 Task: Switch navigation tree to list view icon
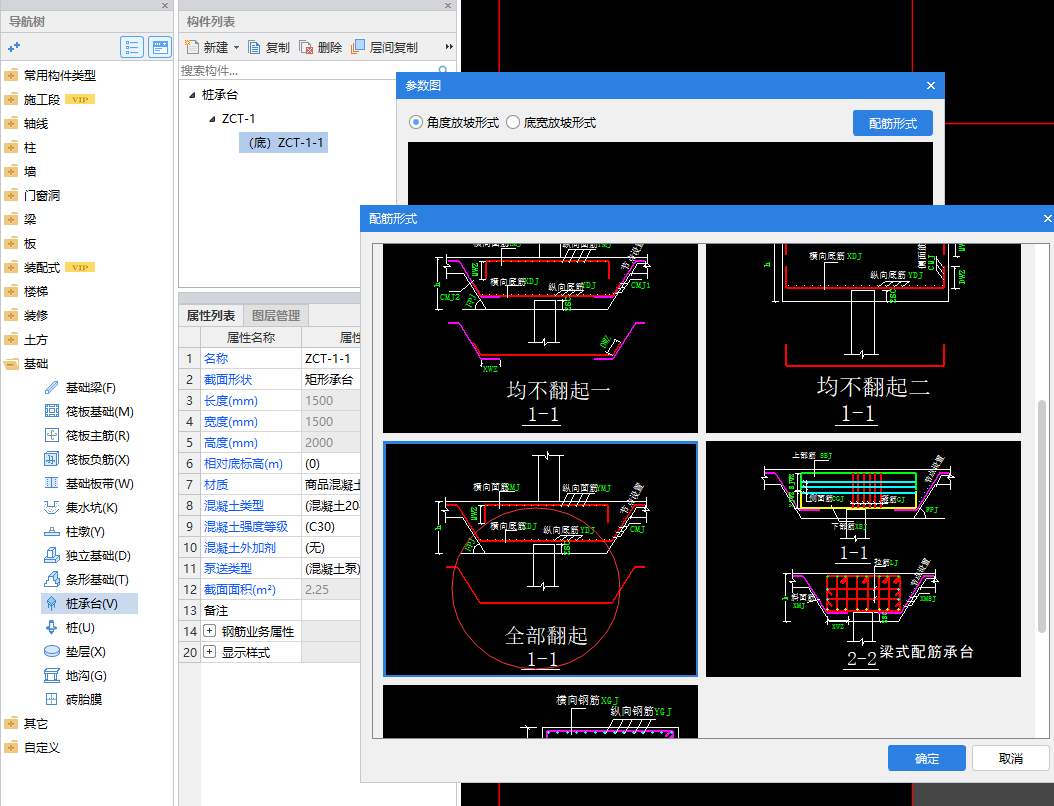(132, 47)
